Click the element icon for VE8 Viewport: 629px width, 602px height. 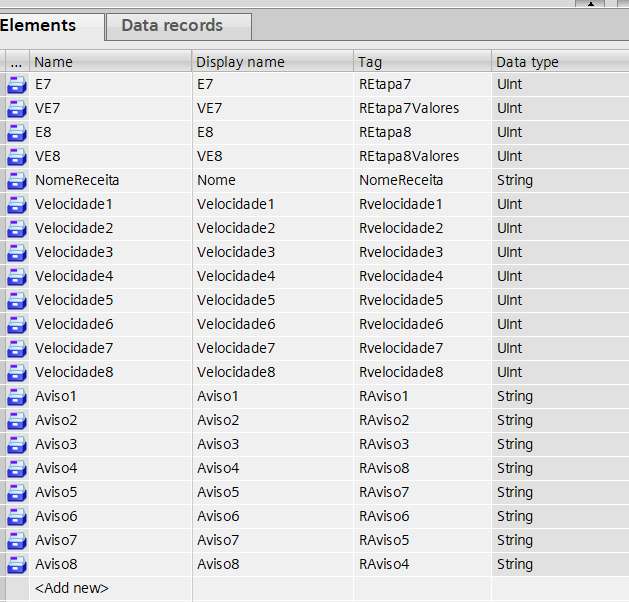(x=16, y=157)
